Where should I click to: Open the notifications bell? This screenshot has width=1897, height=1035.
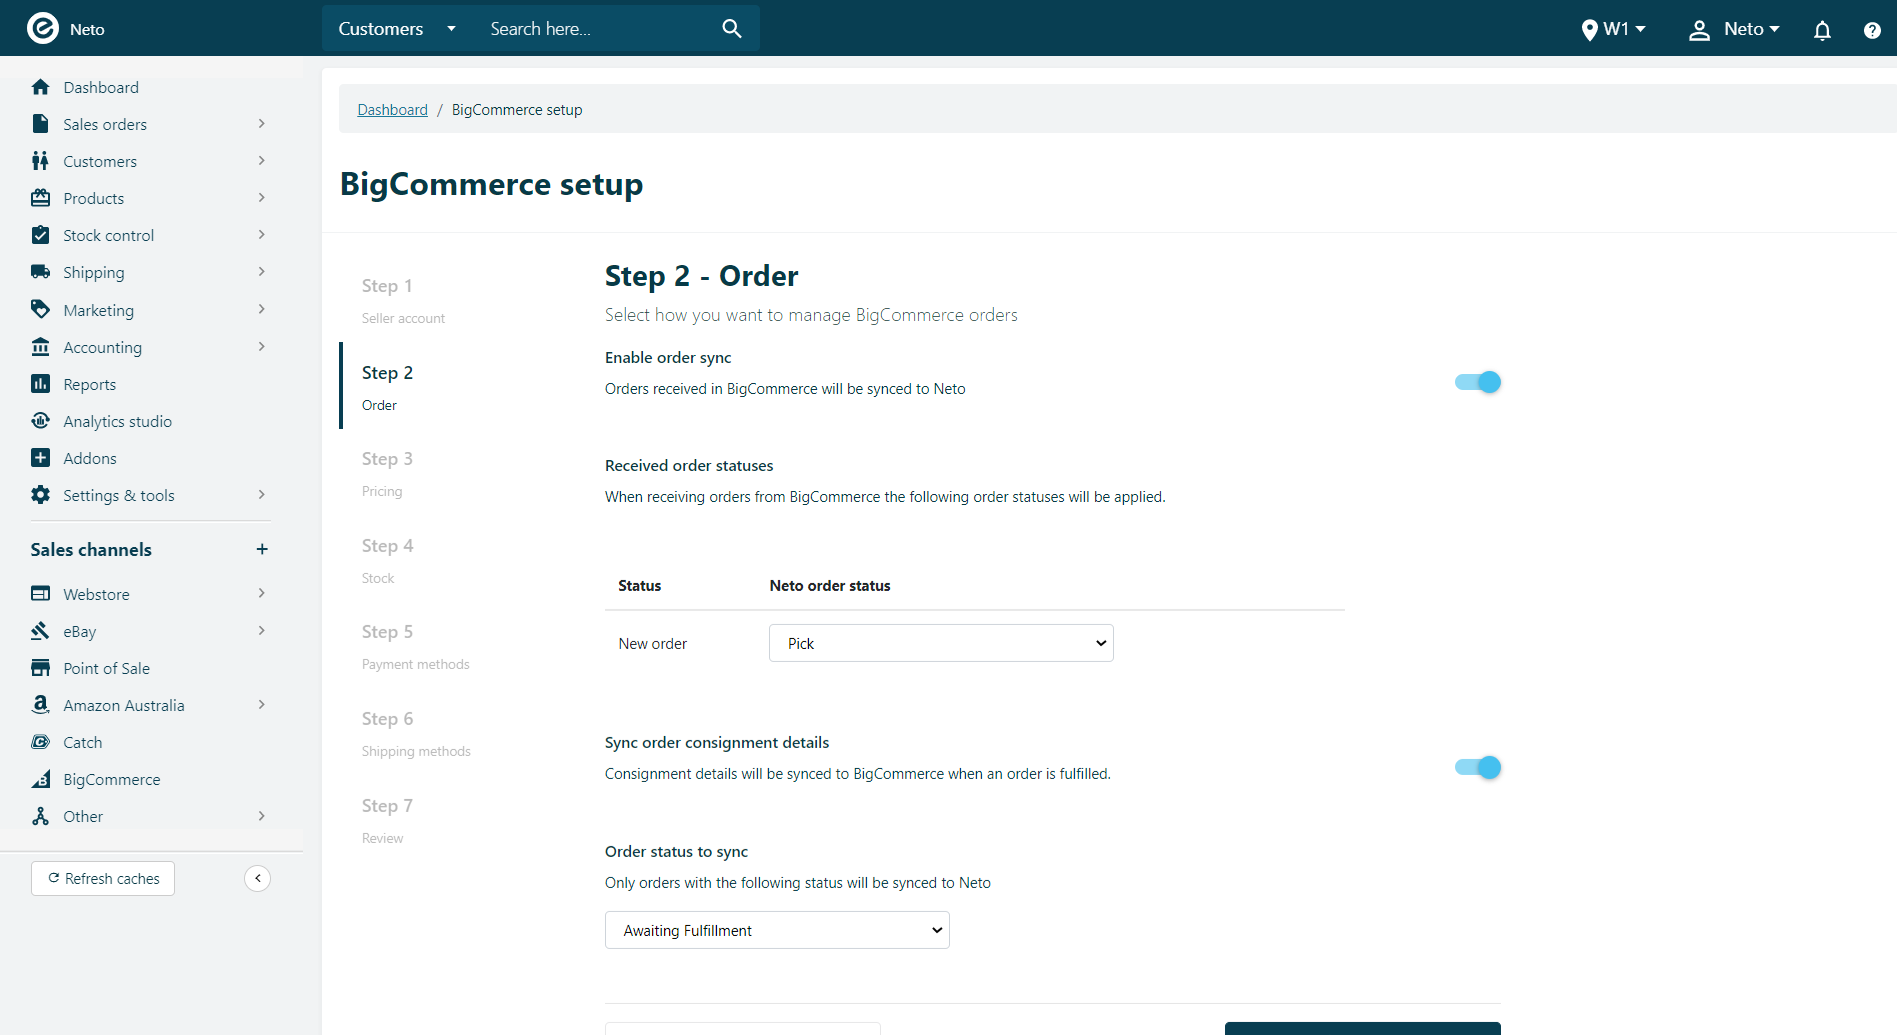1822,30
